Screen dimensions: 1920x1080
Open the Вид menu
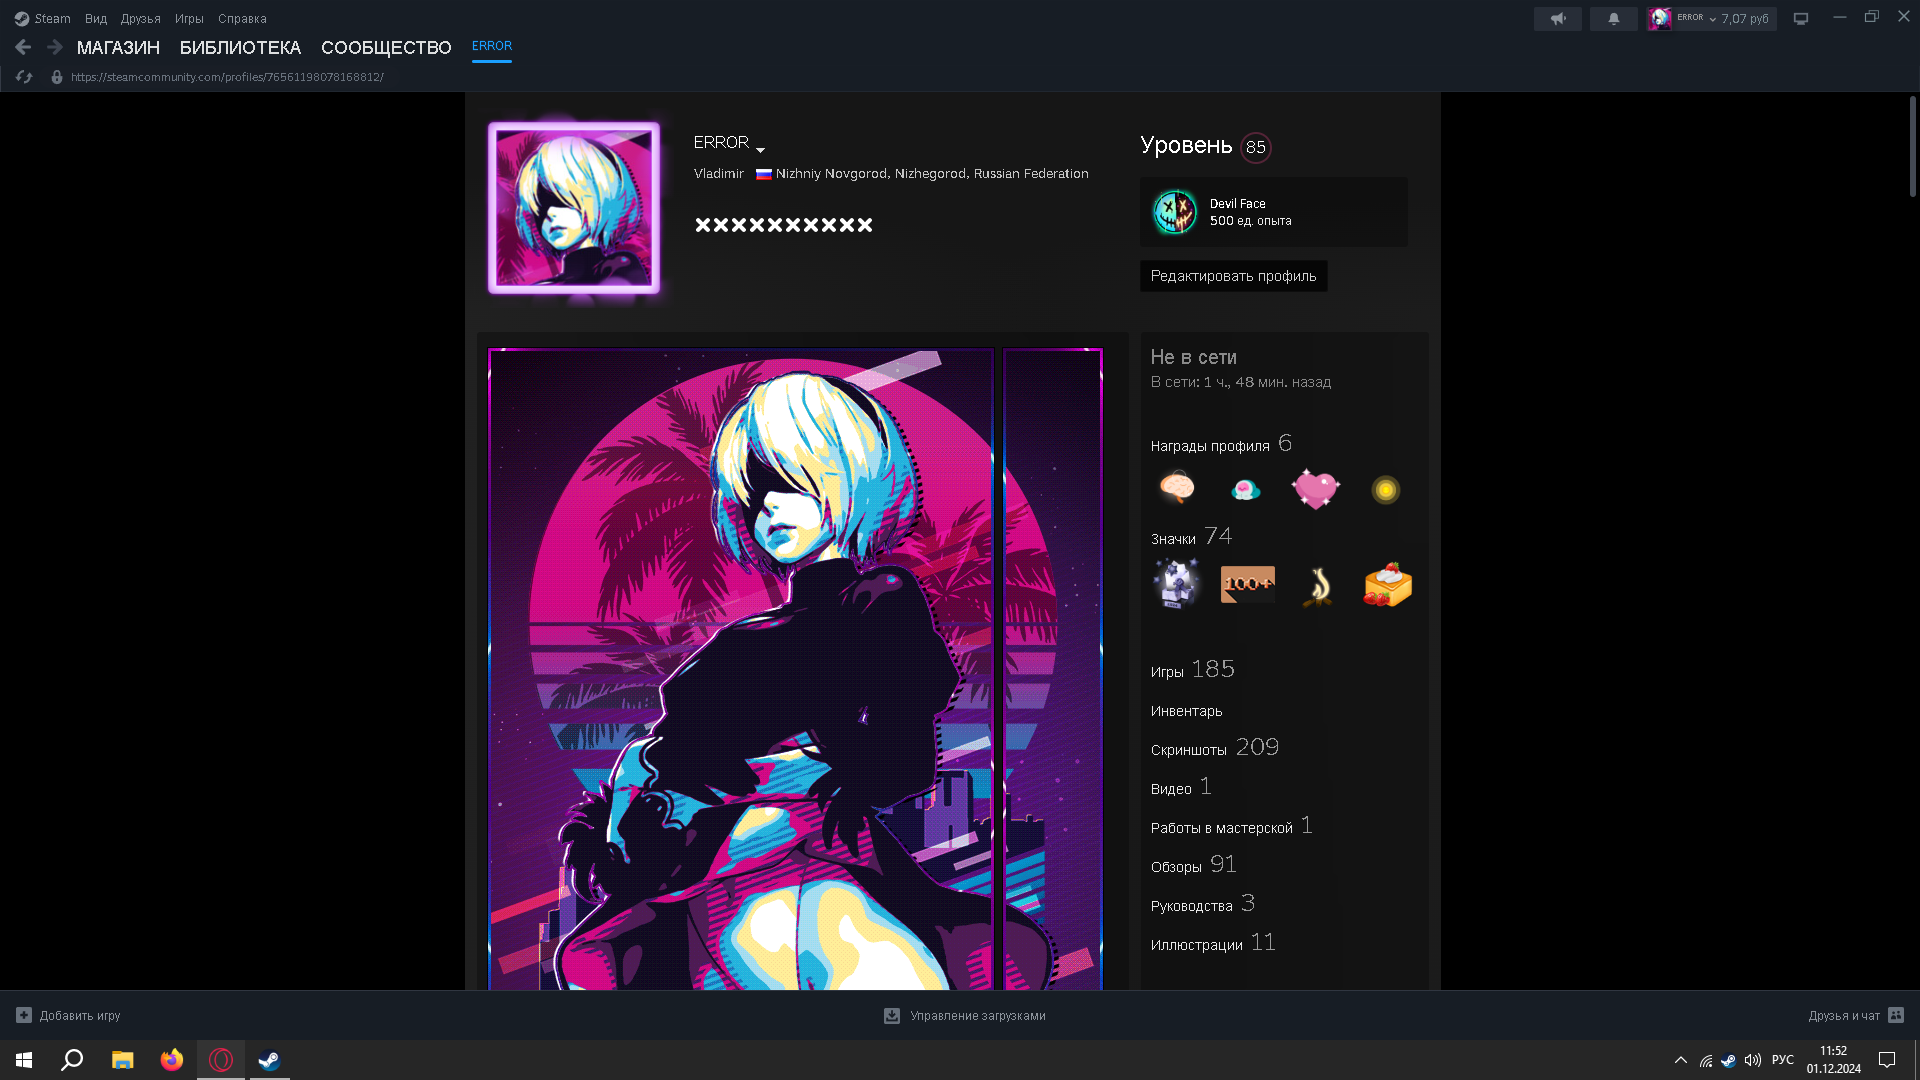tap(96, 19)
